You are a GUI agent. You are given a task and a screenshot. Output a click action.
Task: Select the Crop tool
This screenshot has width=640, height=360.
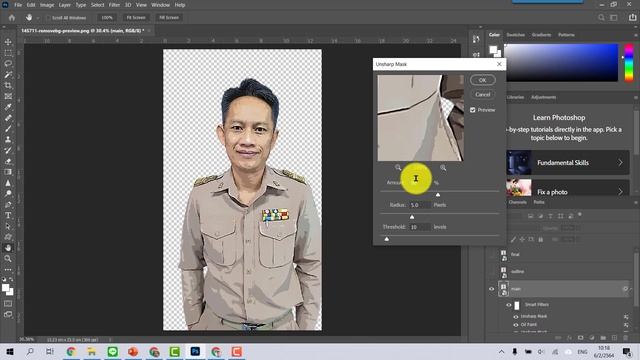pyautogui.click(x=8, y=85)
